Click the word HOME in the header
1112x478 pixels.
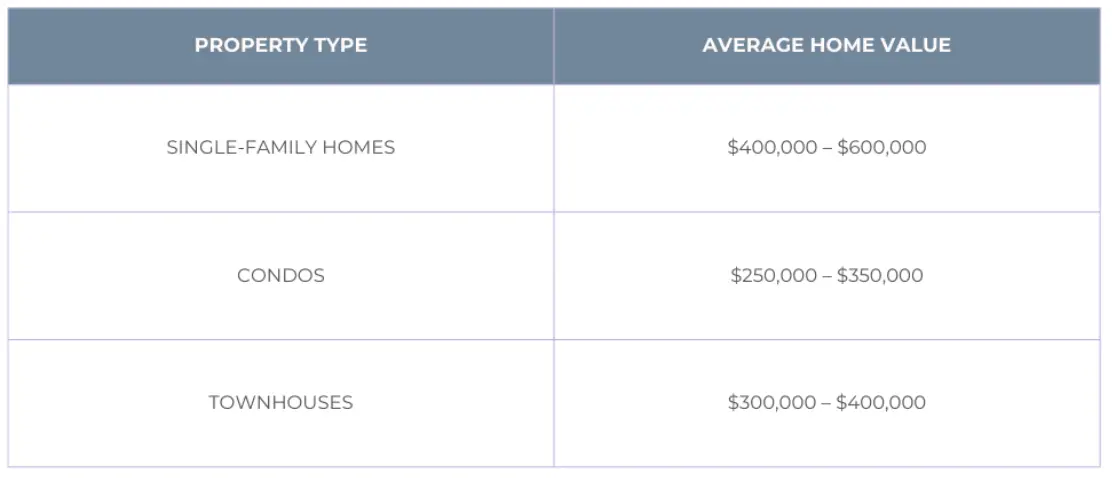pyautogui.click(x=837, y=46)
